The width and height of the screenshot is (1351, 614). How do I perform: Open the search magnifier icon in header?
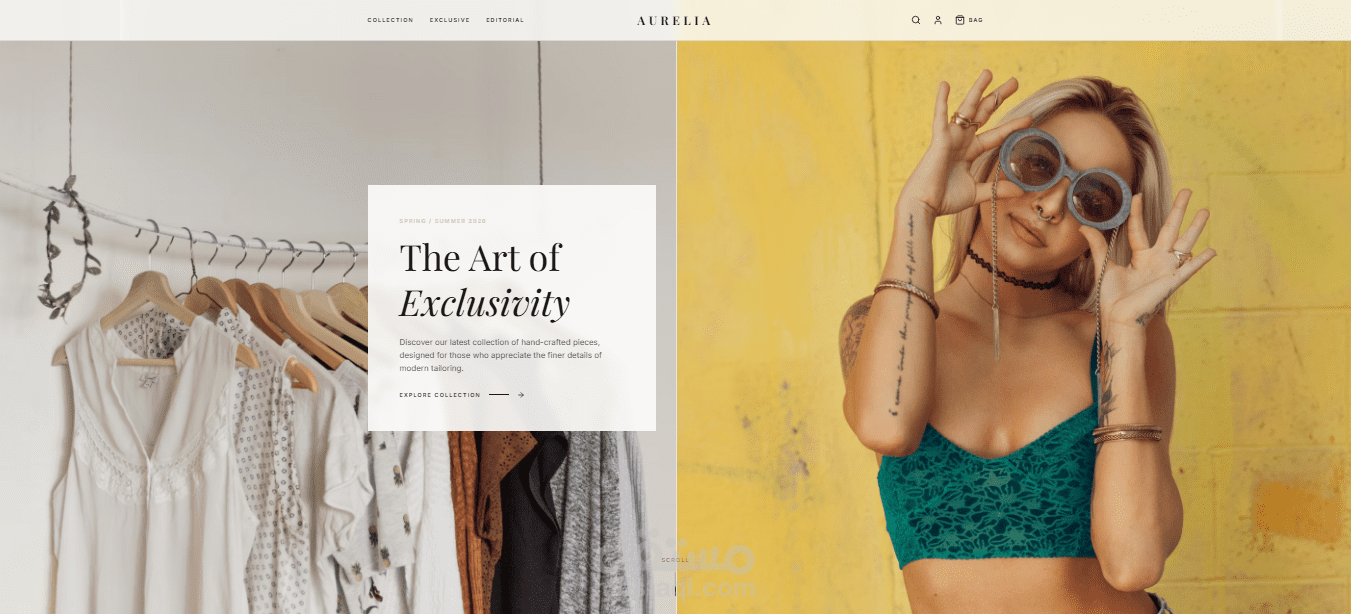pos(915,20)
